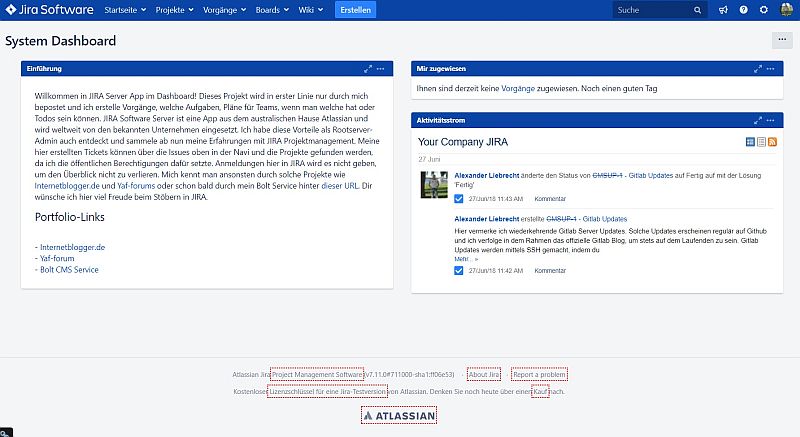800x437 pixels.
Task: Click the Portfolio-Links heading
Action: (69, 217)
